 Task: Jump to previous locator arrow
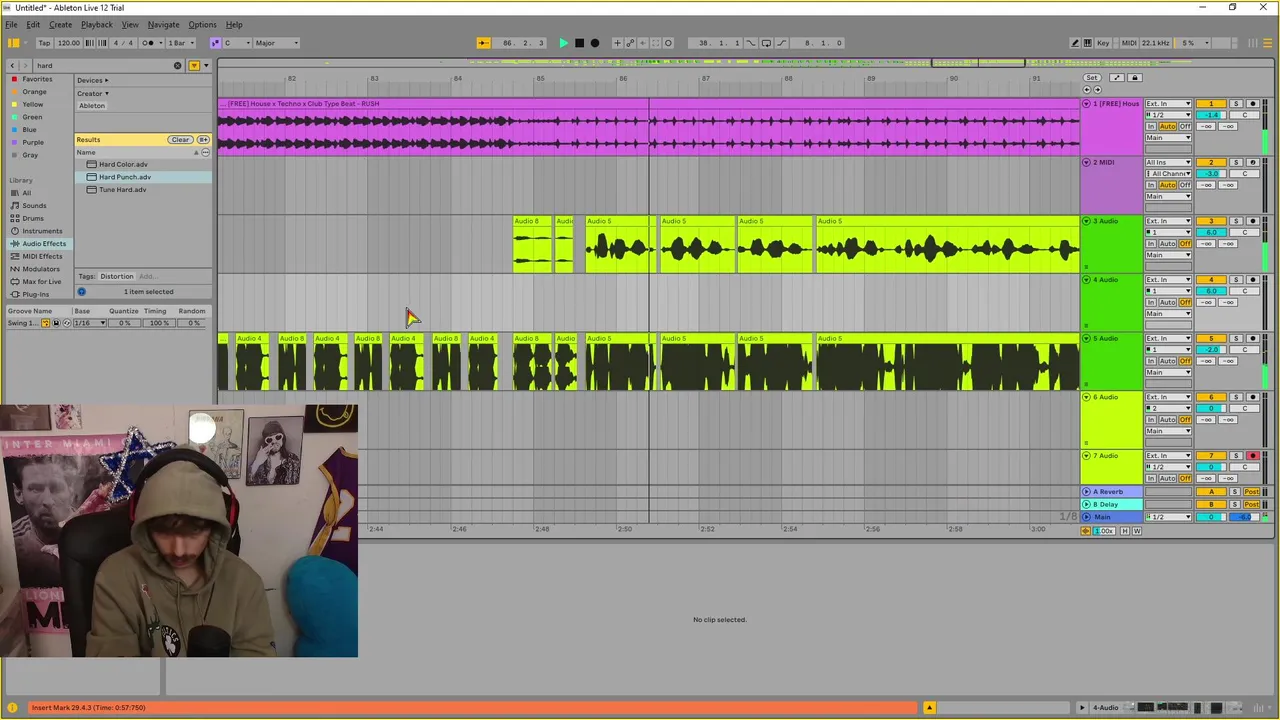[1087, 89]
